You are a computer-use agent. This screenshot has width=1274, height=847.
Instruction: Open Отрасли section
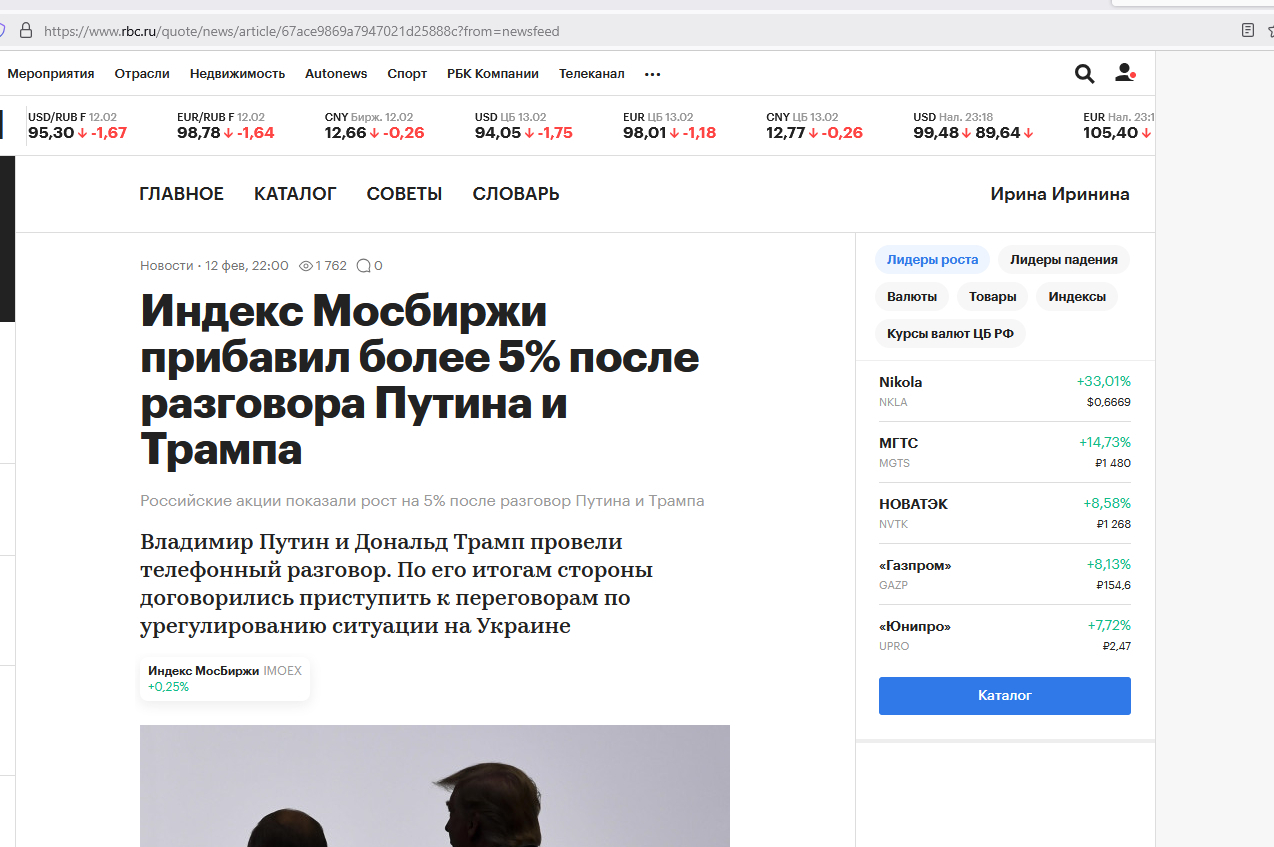(142, 73)
